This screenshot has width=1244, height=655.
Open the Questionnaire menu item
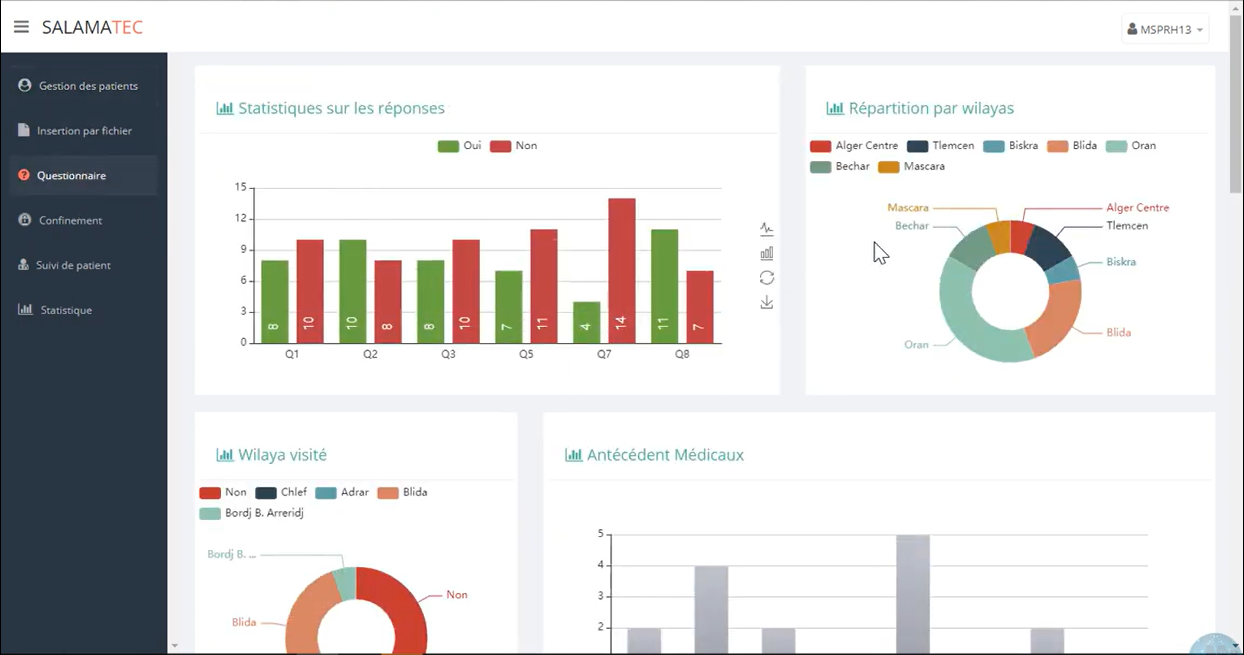71,176
